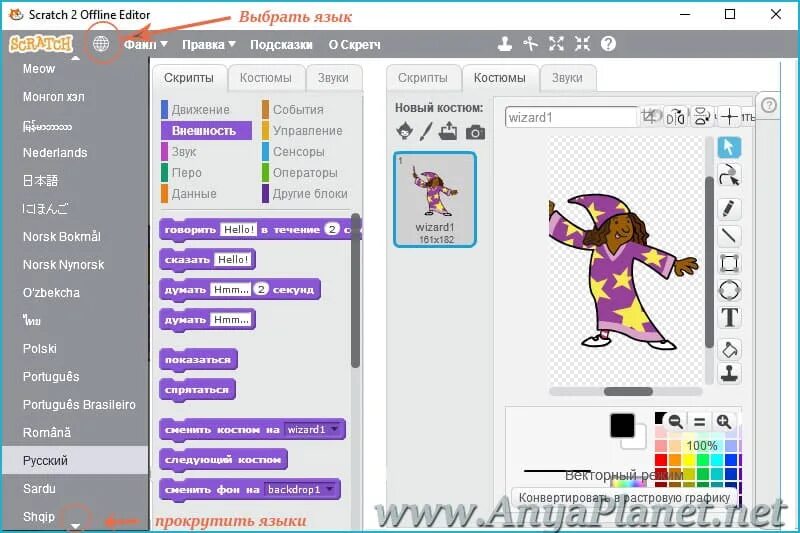Flip costume up-down icon
This screenshot has height=533, width=800.
[702, 117]
